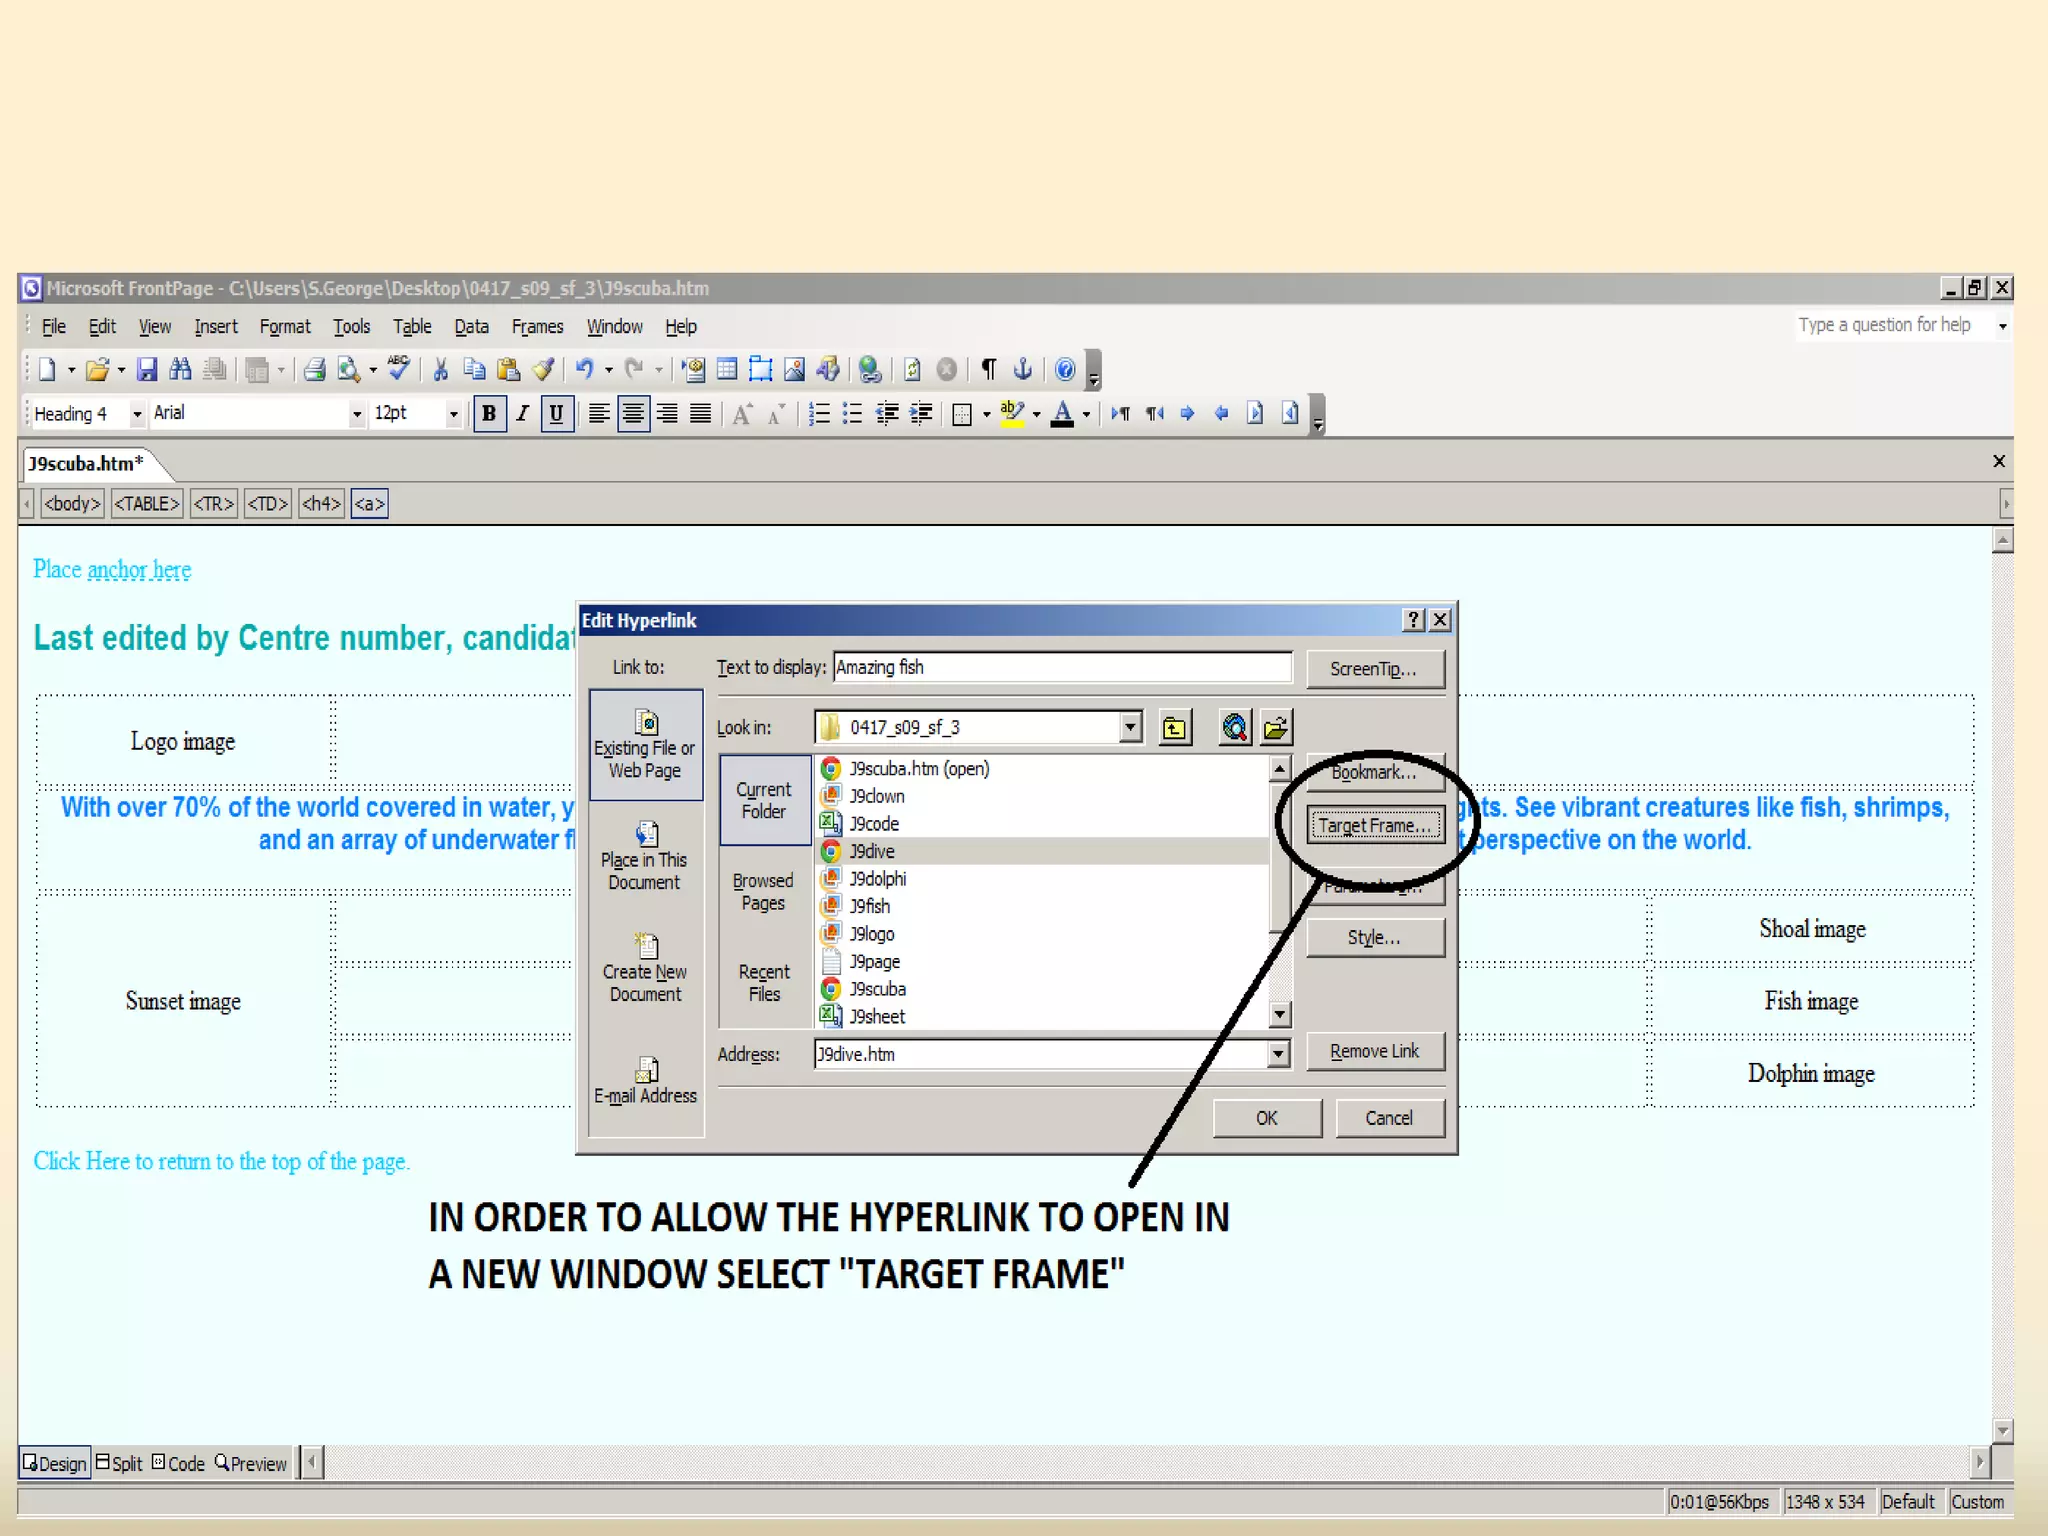Toggle Italic formatting button
This screenshot has width=2048, height=1536.
click(x=522, y=414)
